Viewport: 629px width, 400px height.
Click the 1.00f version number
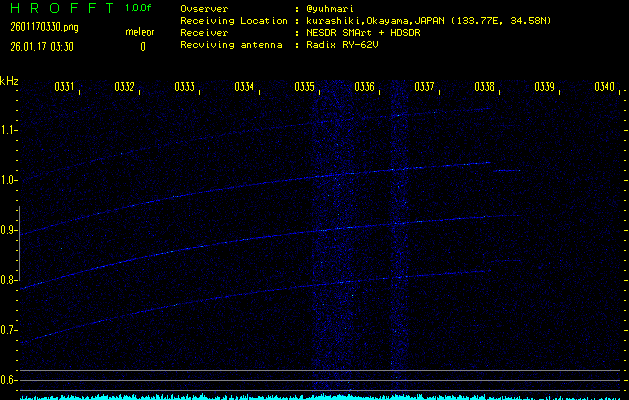click(139, 8)
